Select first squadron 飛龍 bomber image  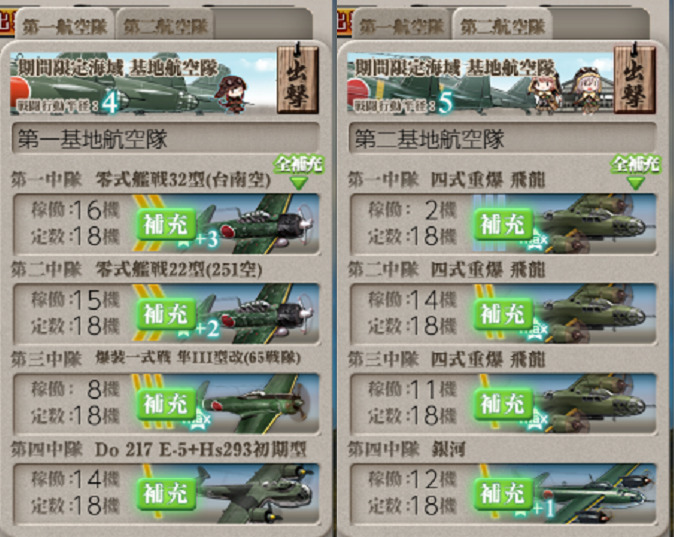pos(595,224)
